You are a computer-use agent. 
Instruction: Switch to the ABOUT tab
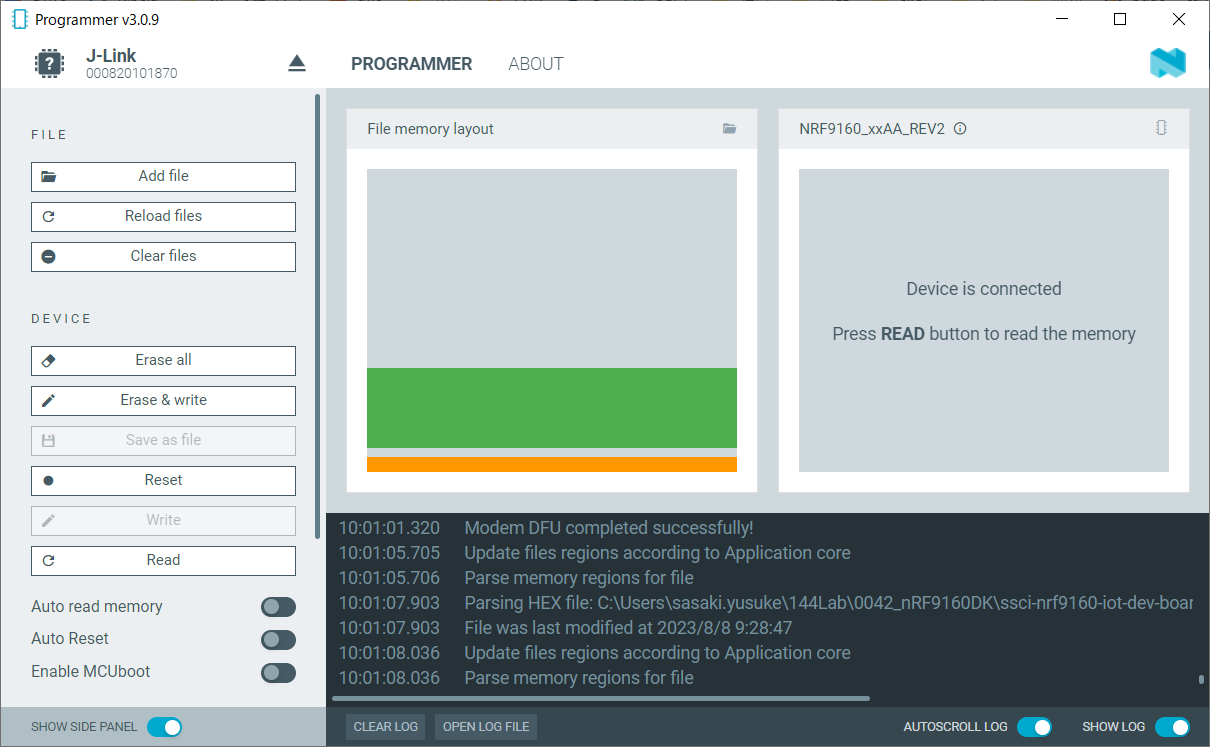point(536,64)
